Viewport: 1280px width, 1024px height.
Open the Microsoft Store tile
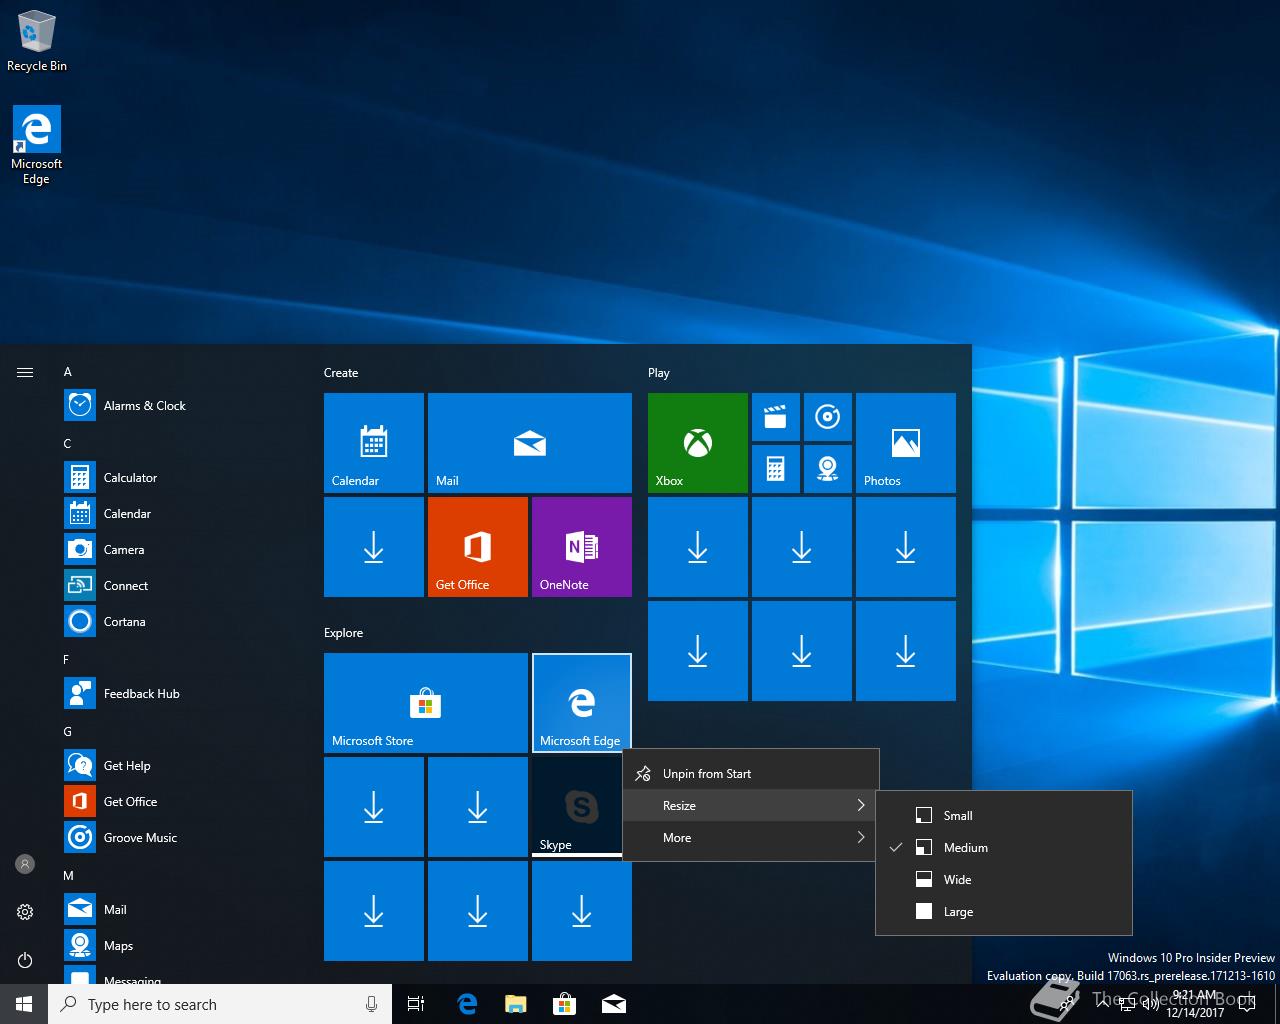click(x=426, y=703)
